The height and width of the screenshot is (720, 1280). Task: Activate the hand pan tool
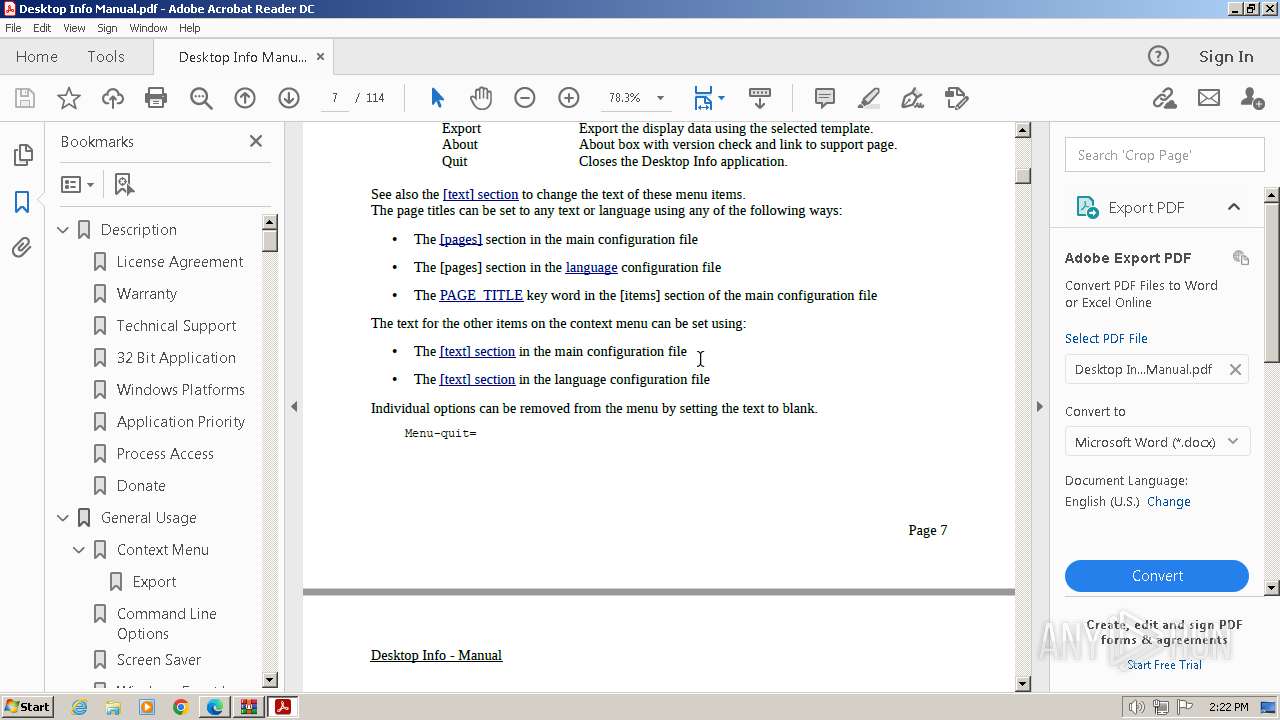(481, 98)
